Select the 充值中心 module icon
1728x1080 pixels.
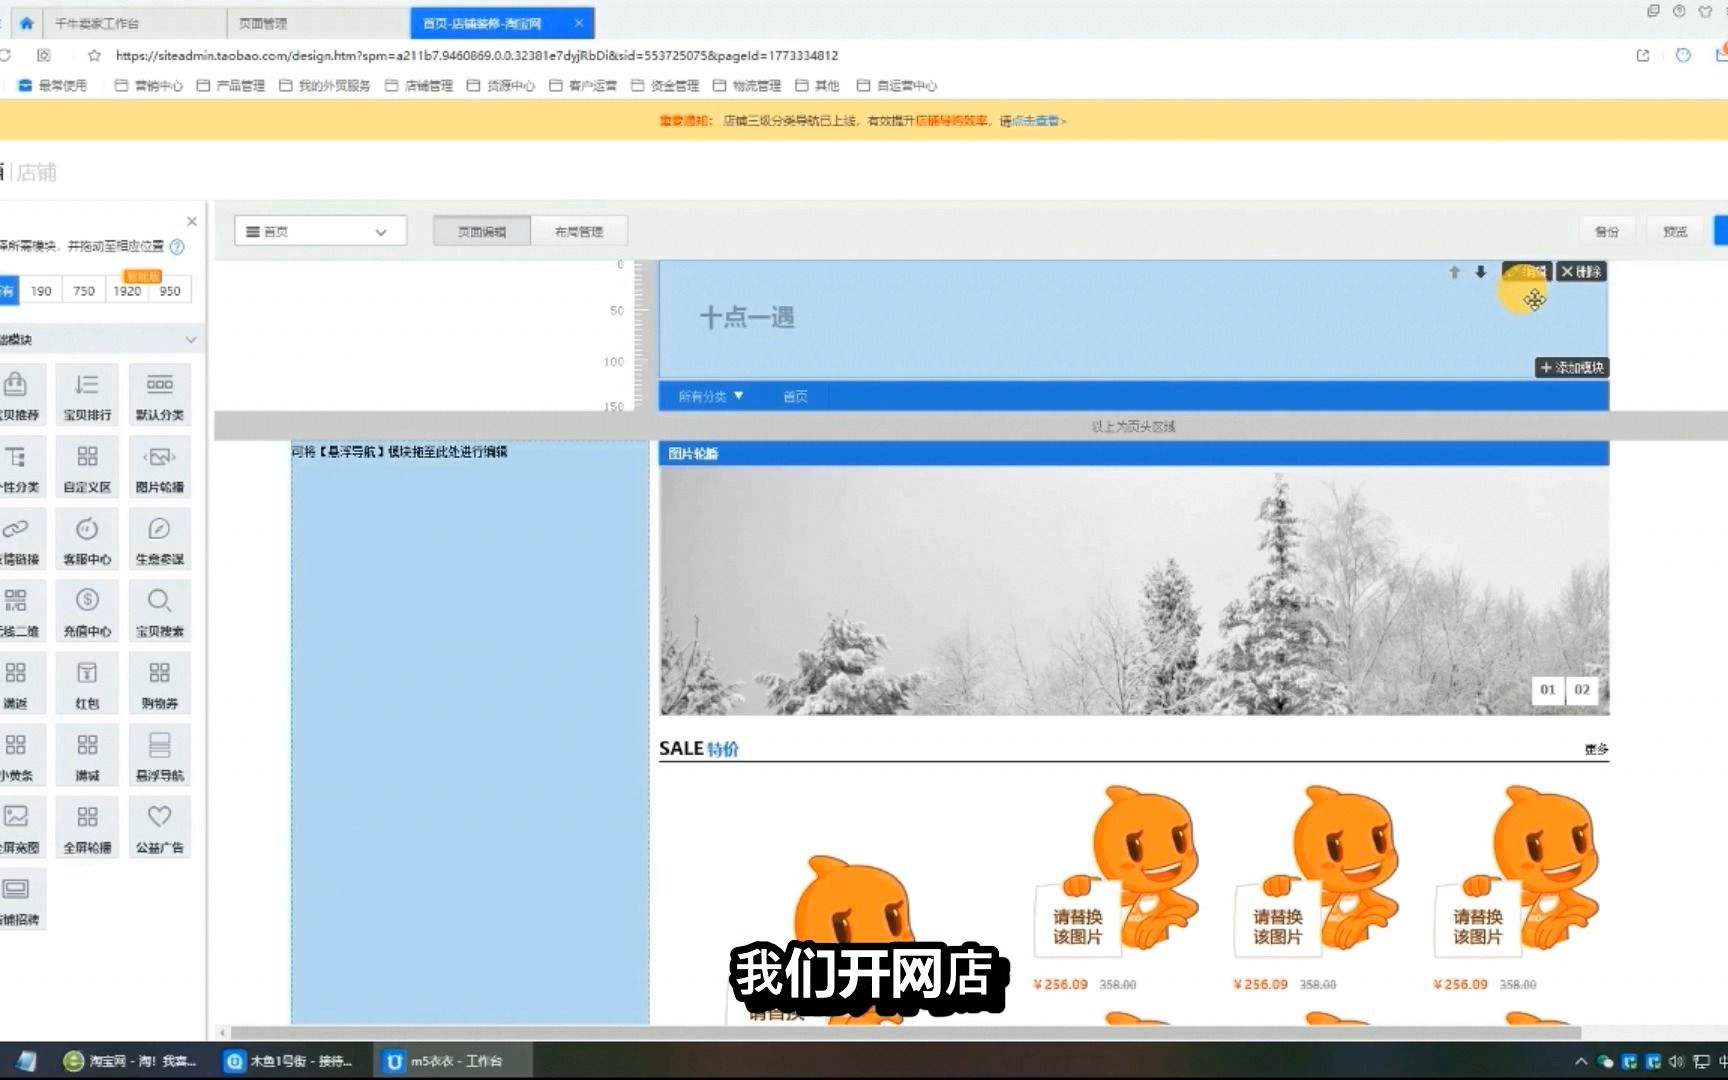[x=87, y=610]
